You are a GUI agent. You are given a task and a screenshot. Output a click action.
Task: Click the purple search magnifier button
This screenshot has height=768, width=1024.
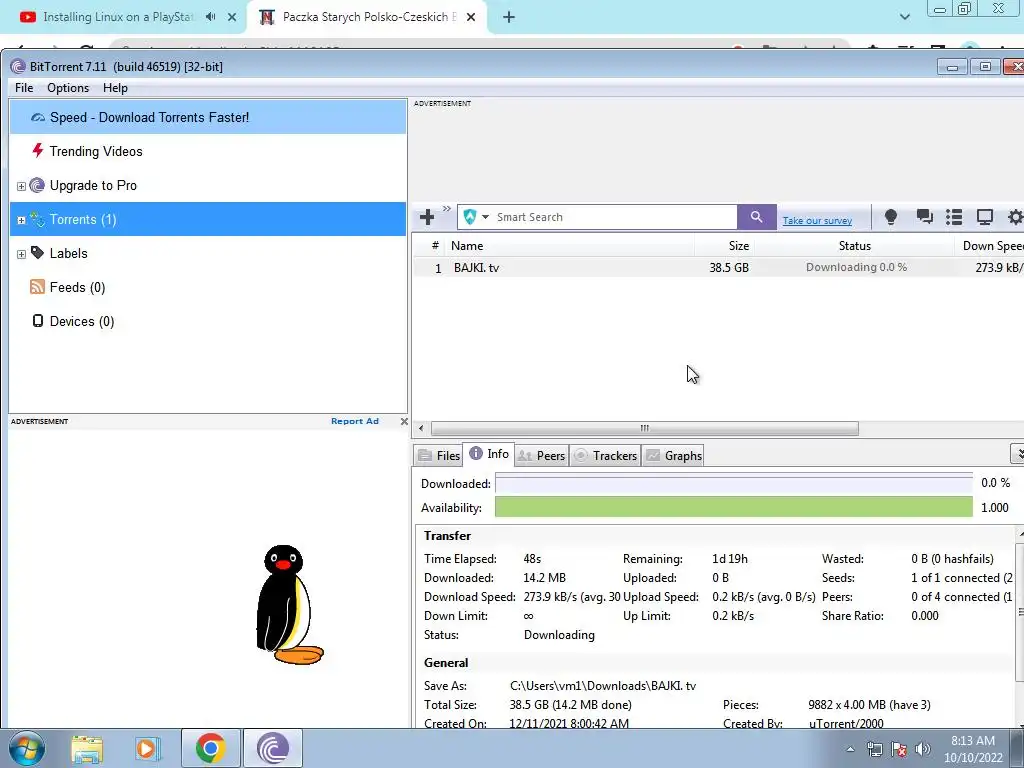[756, 217]
